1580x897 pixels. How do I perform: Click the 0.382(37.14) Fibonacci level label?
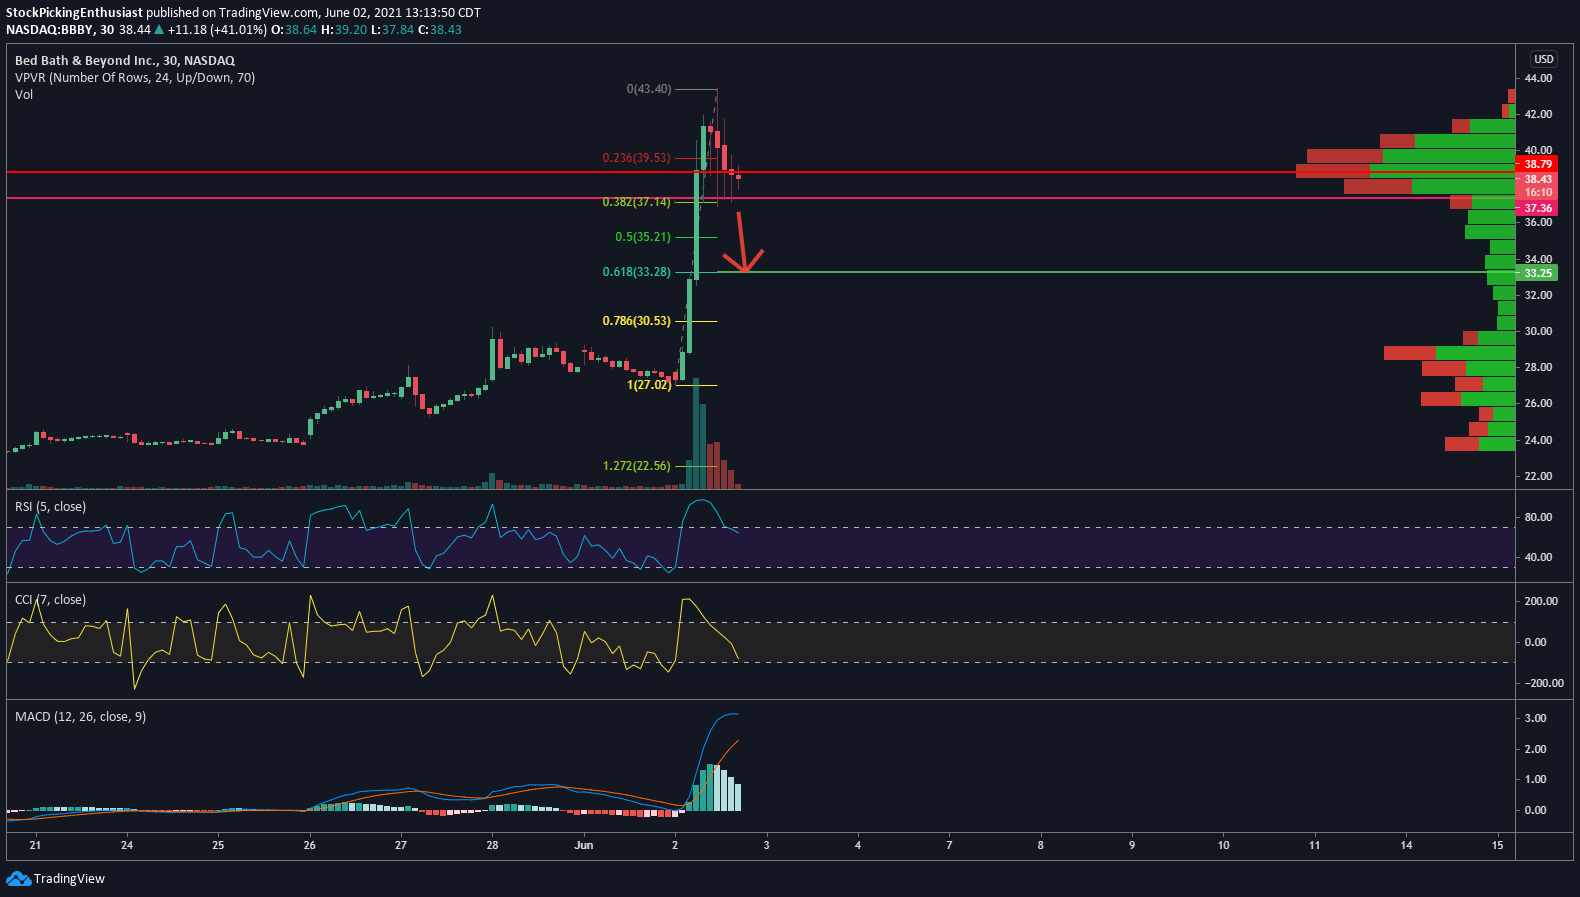(636, 202)
